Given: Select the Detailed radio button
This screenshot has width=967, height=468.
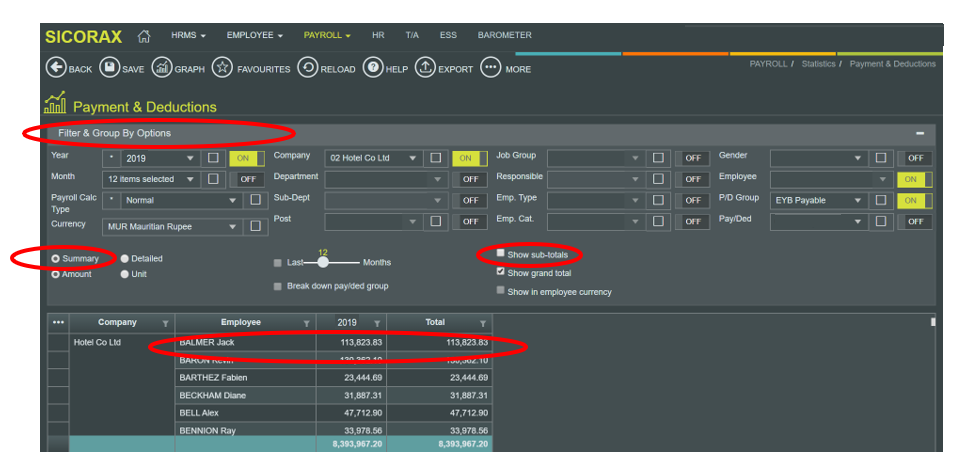Looking at the screenshot, I should pos(125,259).
